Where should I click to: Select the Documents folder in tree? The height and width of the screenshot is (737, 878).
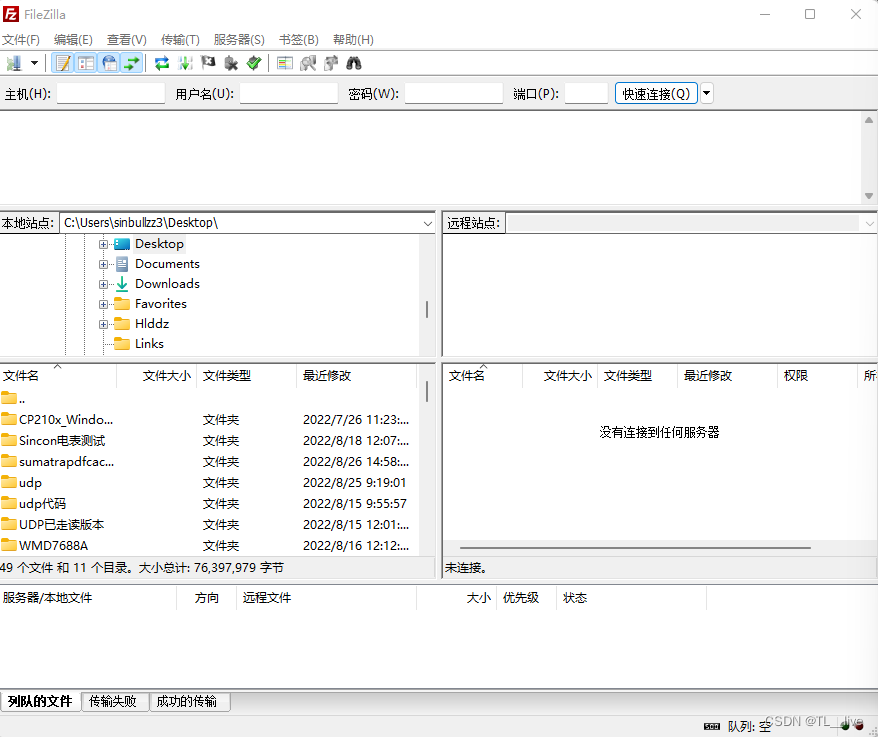pos(167,264)
